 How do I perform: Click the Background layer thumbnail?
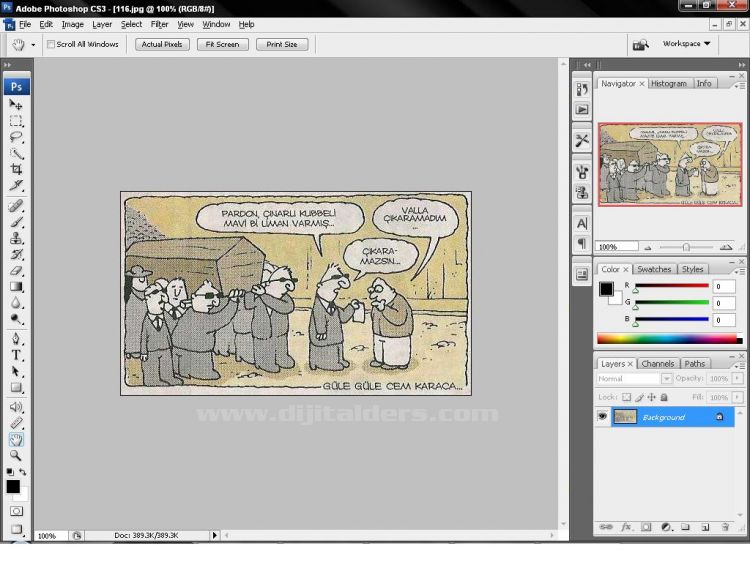625,417
